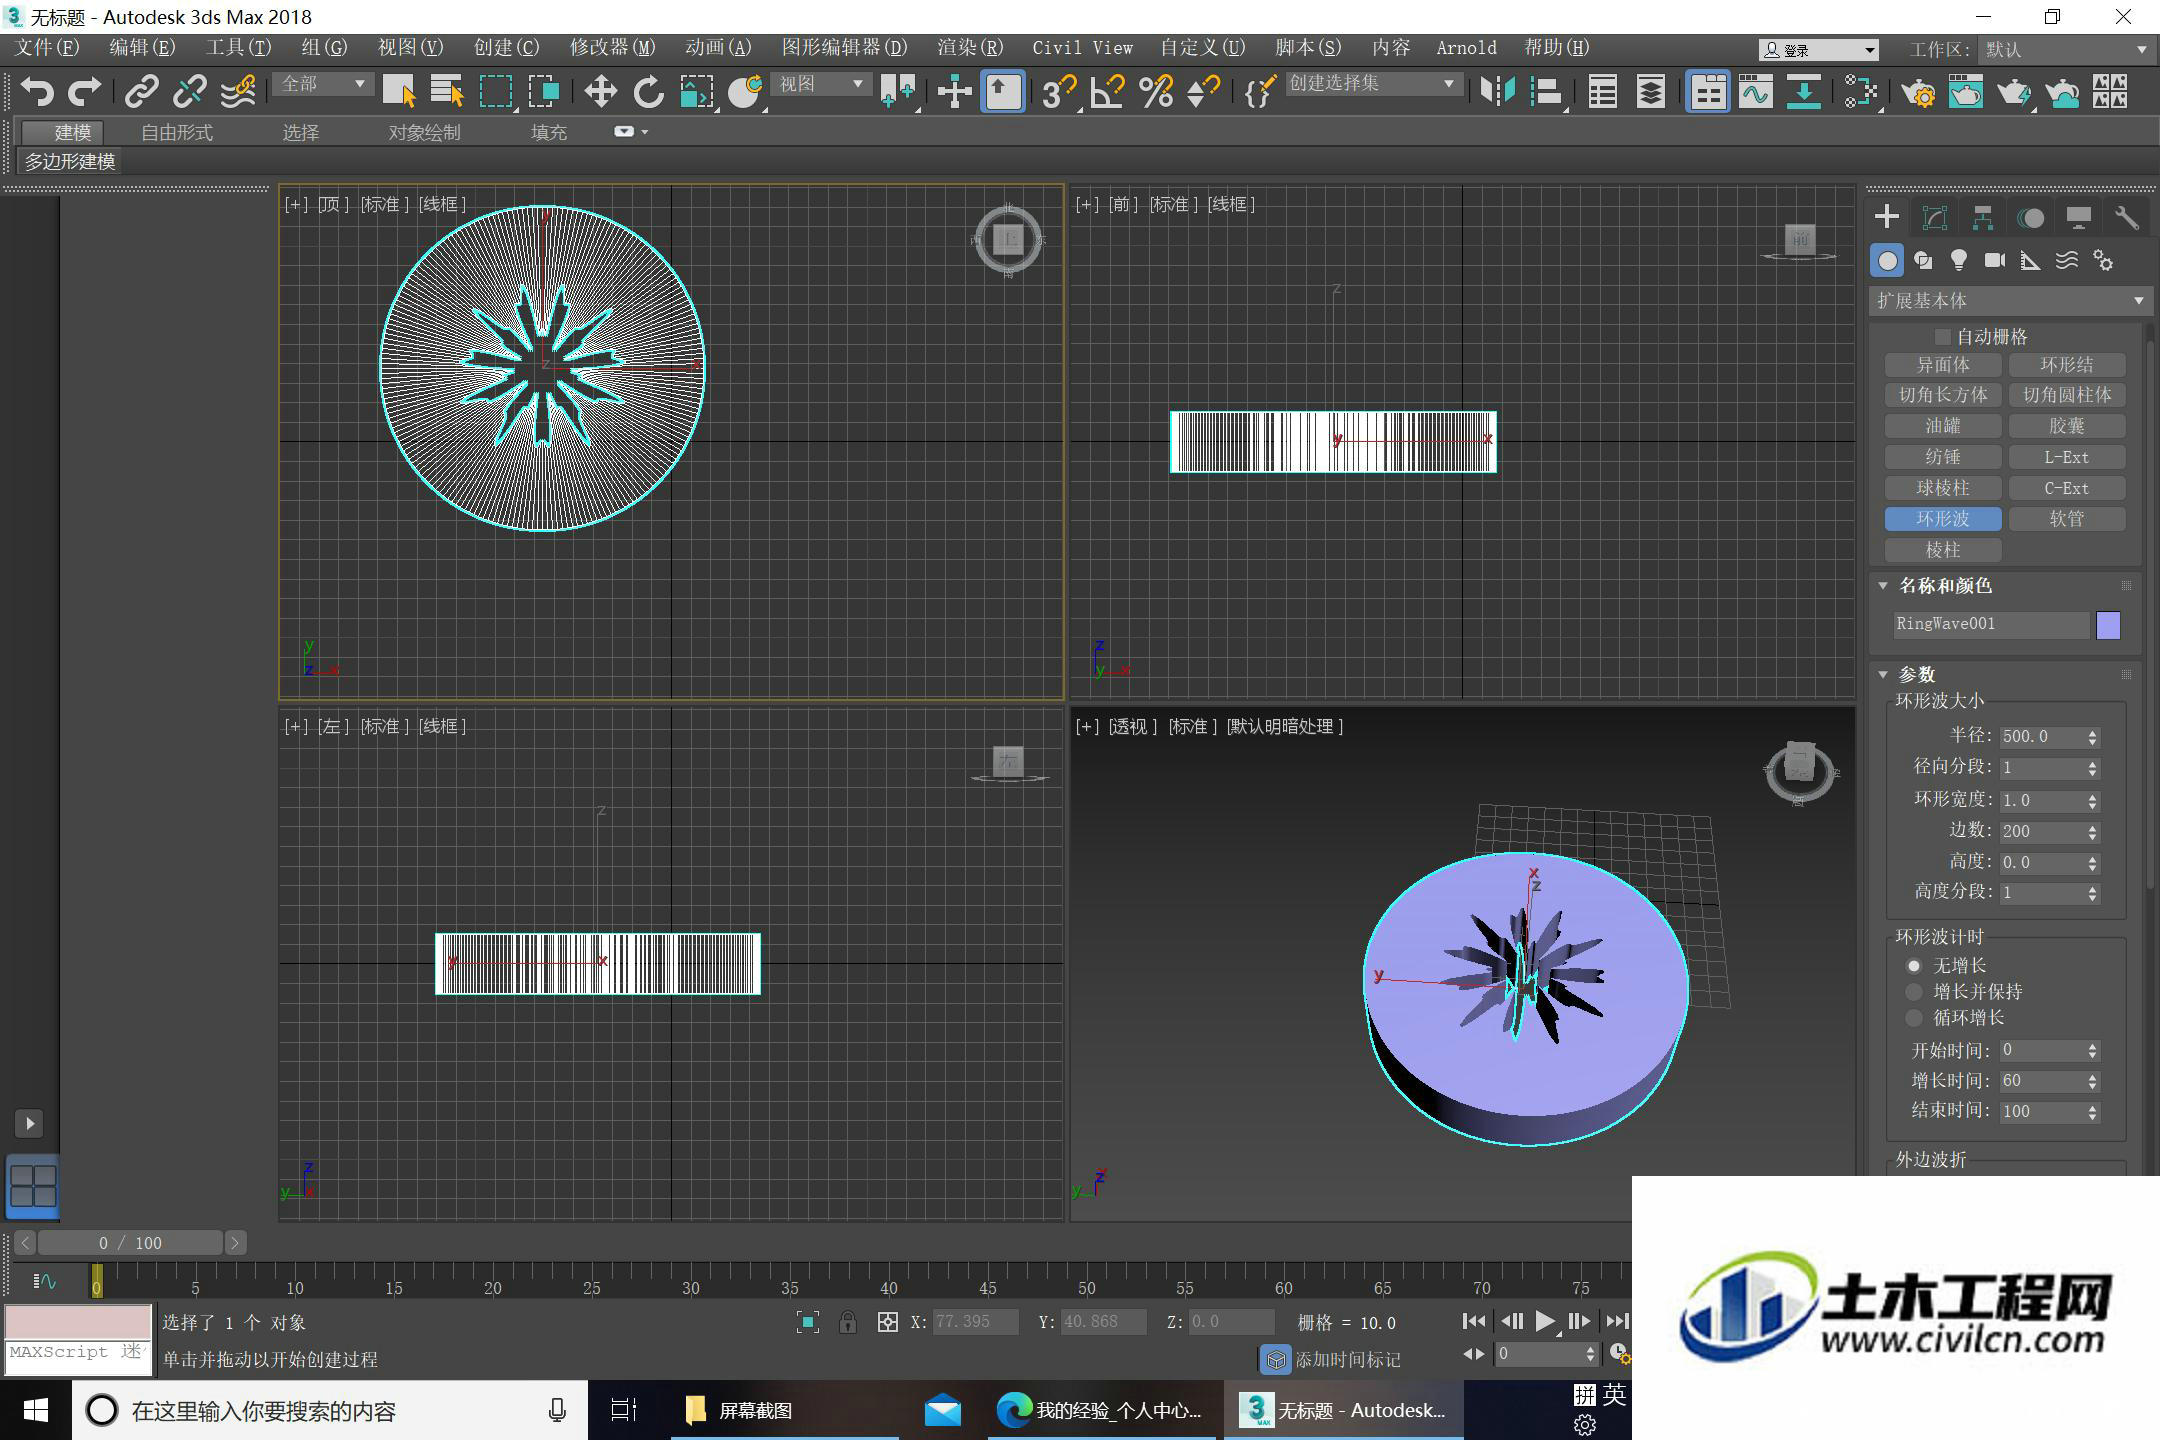Select the Bind to Space Warp tool
This screenshot has width=2160, height=1440.
[238, 92]
